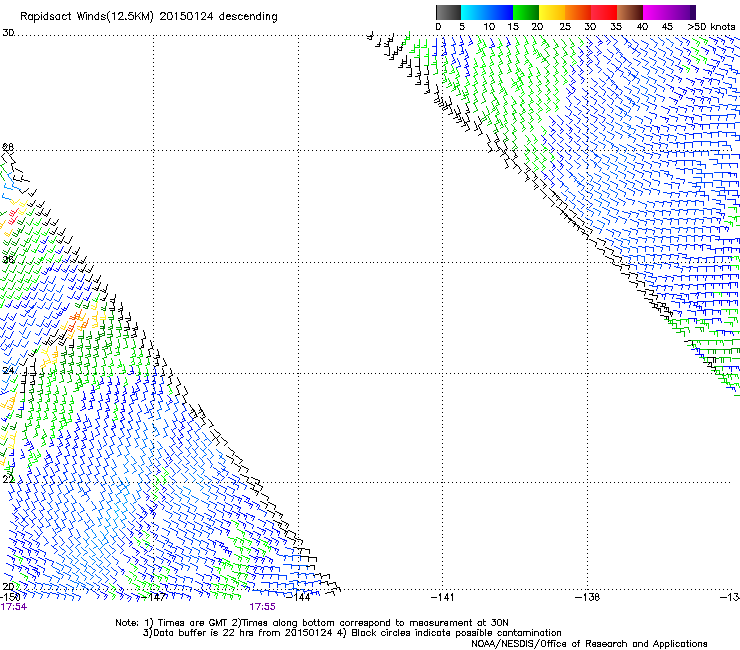The height and width of the screenshot is (650, 740).
Task: Click the gray 0-5 knots legend swatch
Action: 448,12
